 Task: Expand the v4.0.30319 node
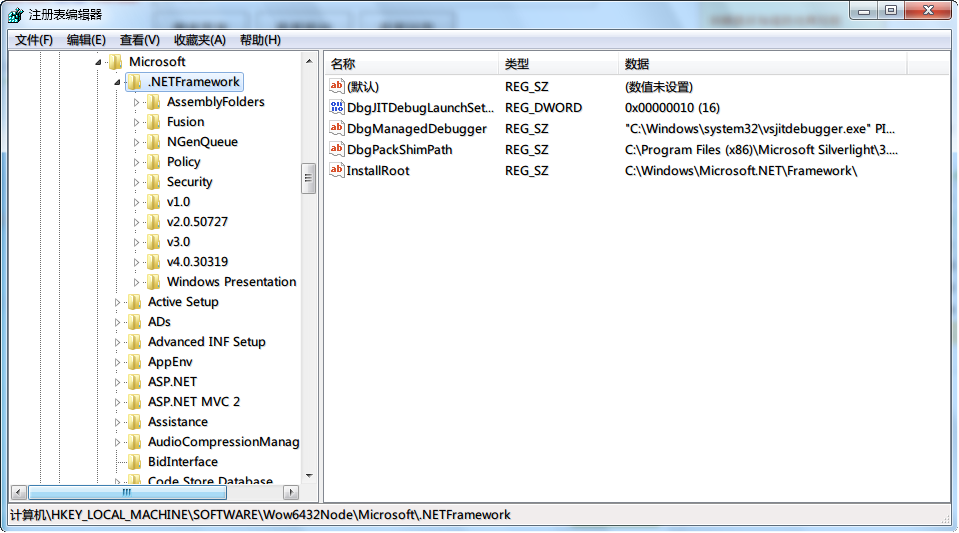(x=136, y=262)
